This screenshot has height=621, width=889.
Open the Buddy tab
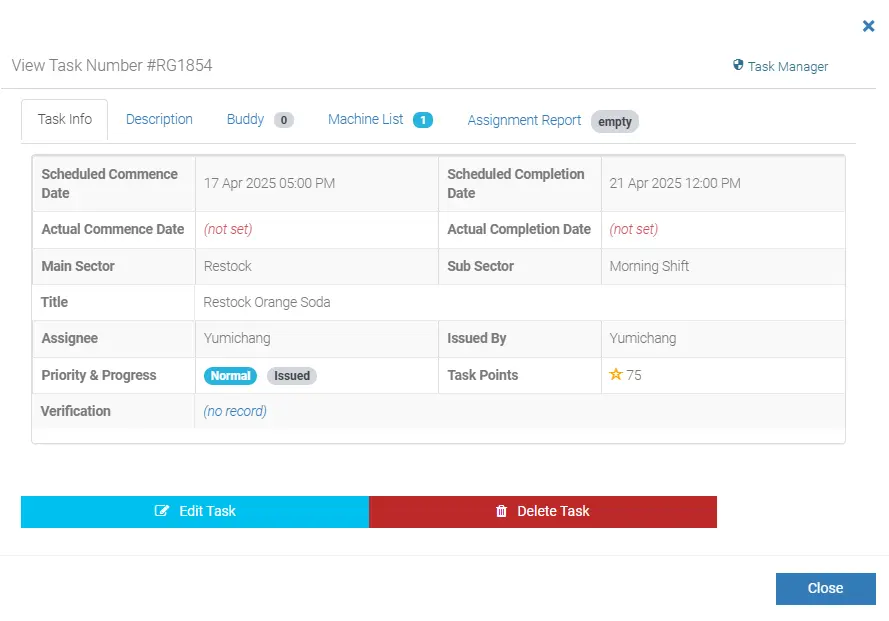243,119
